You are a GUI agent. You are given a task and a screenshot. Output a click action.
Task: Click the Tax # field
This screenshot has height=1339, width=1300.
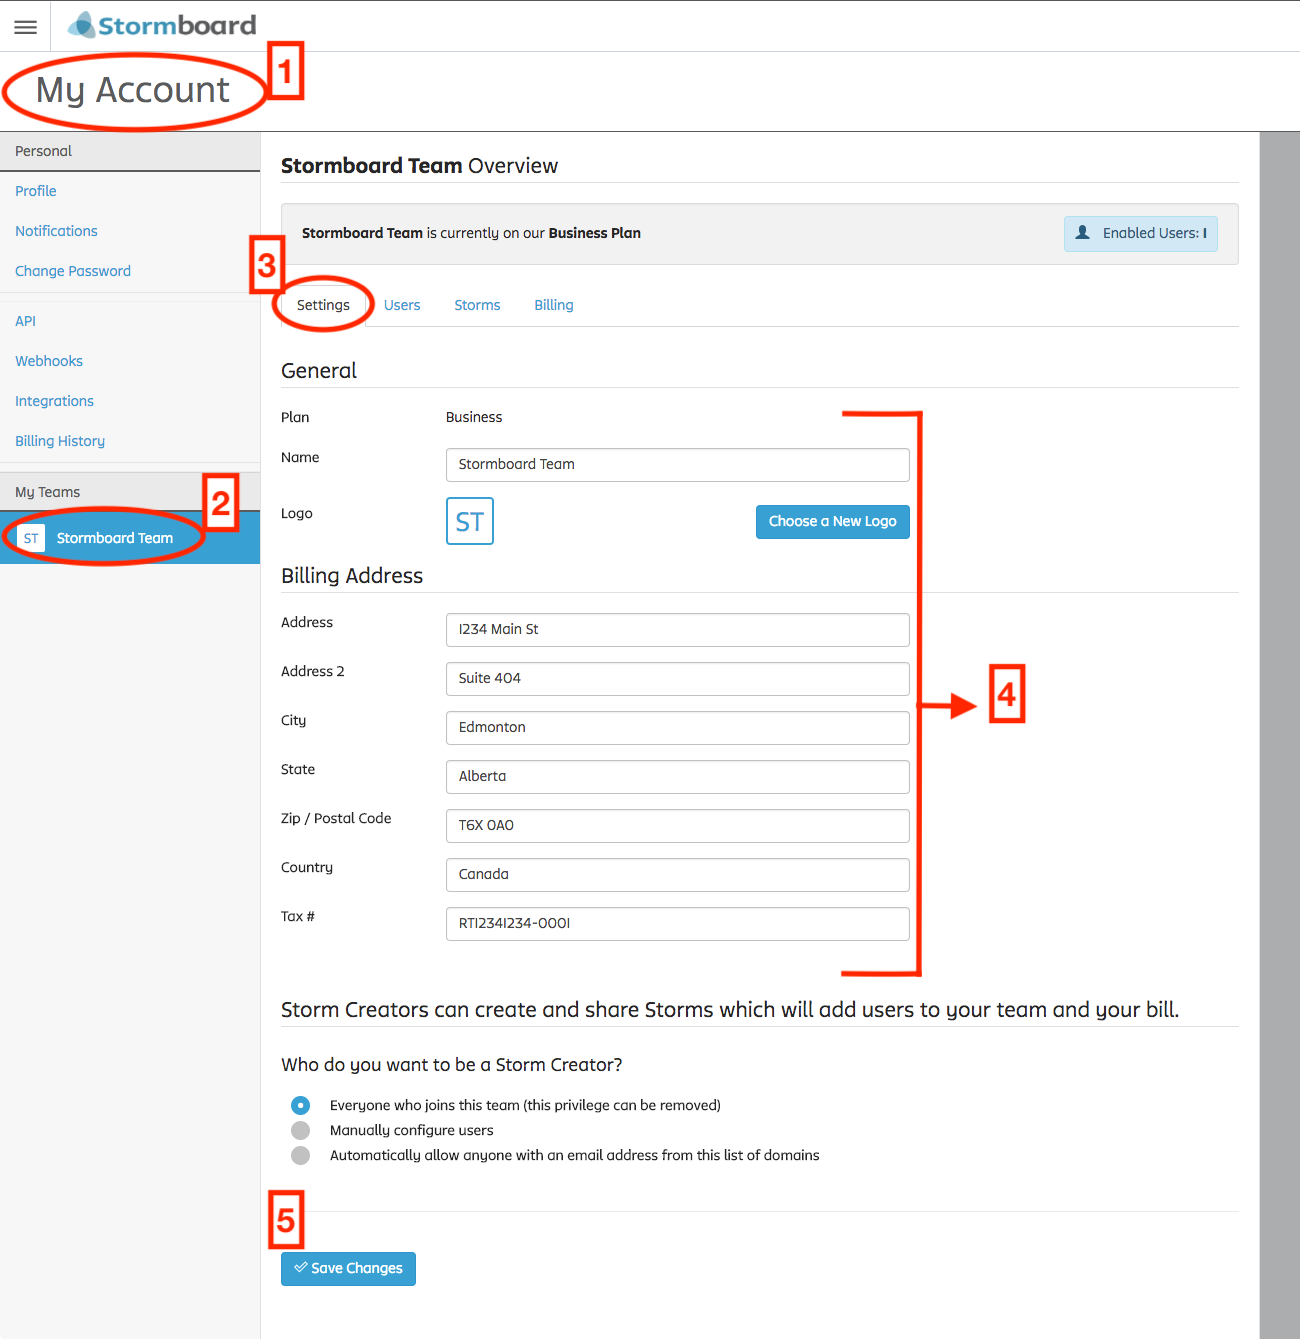click(x=678, y=924)
